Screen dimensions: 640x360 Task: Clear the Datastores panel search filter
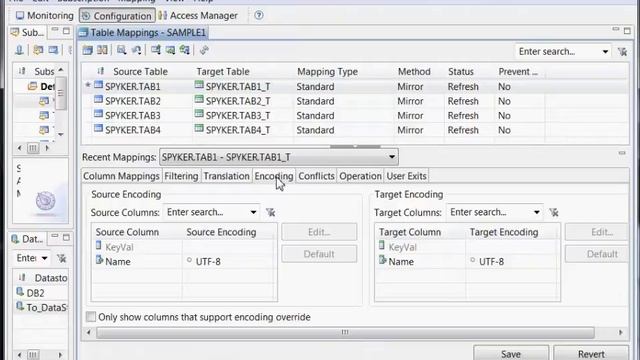(x=61, y=258)
